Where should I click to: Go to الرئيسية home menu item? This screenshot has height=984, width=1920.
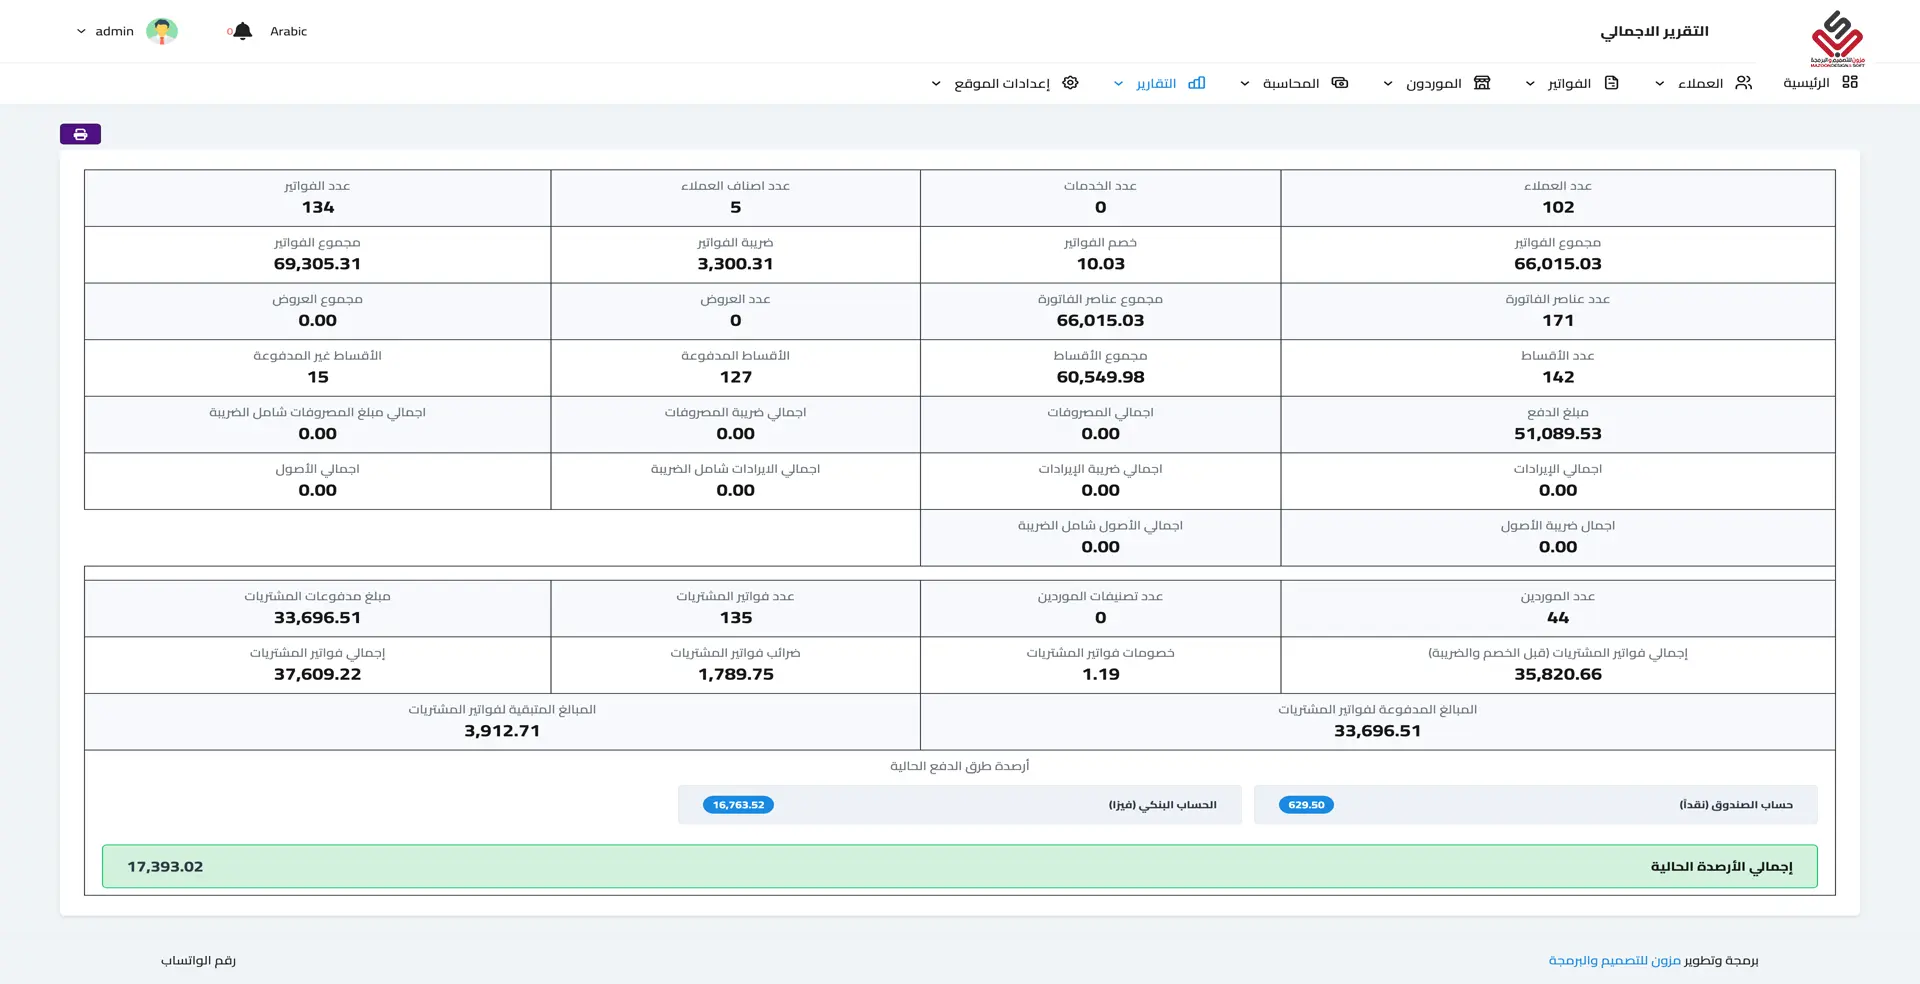(x=1806, y=83)
